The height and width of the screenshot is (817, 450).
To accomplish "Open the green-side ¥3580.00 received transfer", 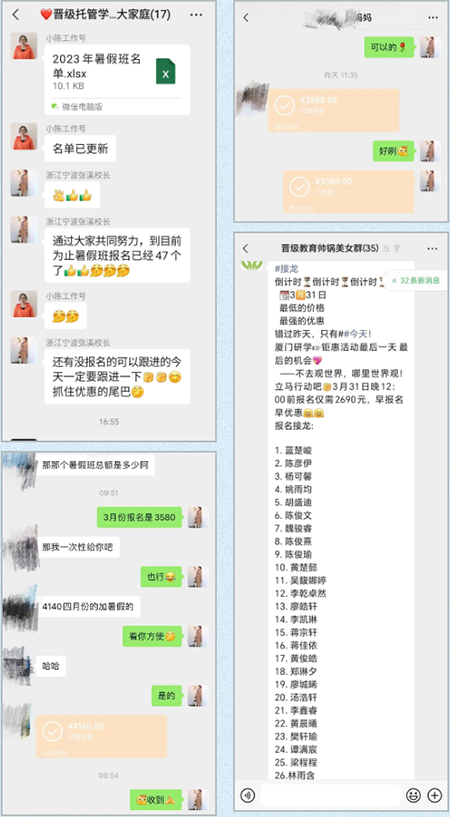I will [x=348, y=192].
